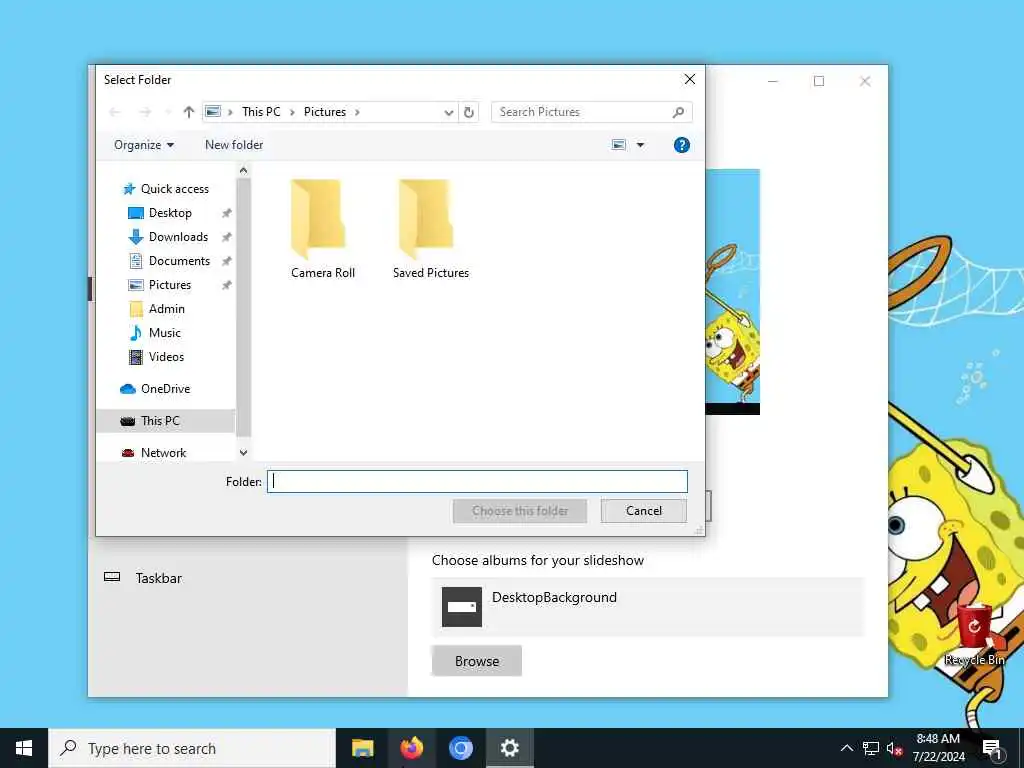Open the Organize menu

click(144, 145)
